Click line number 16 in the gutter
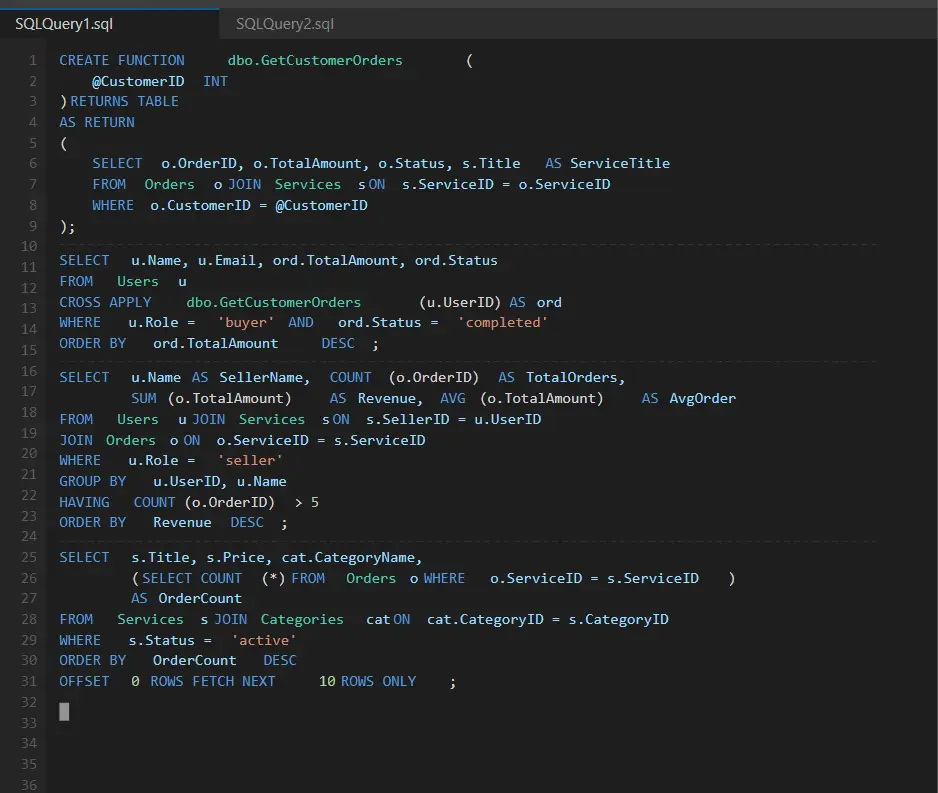The image size is (938, 793). click(x=29, y=371)
